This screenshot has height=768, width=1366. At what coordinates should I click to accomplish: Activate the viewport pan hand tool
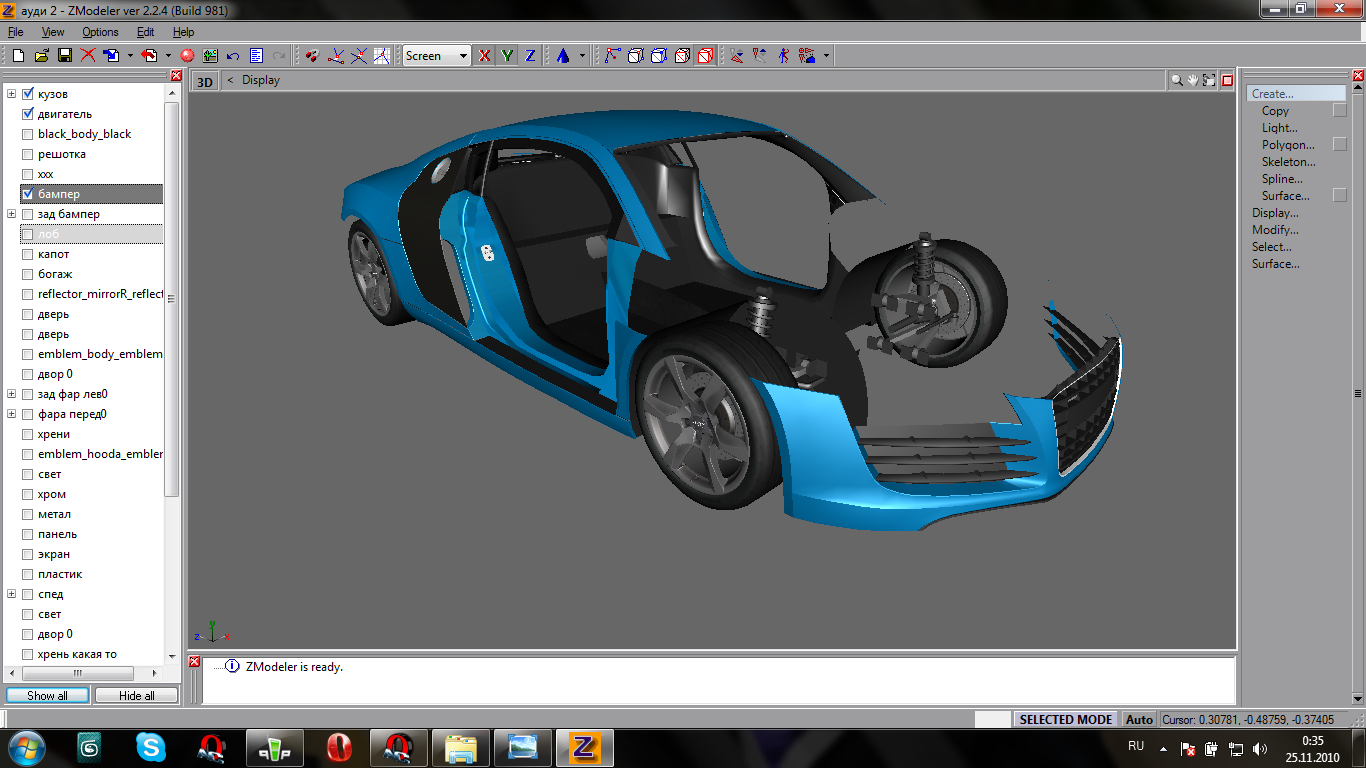click(1193, 80)
